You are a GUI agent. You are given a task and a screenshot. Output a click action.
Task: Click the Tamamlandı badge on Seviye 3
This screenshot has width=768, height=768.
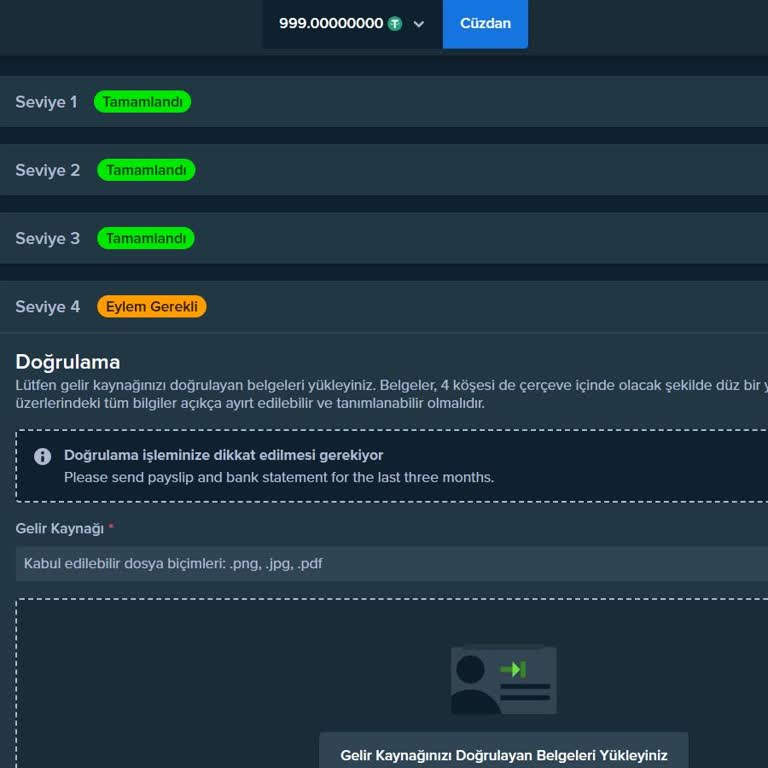coord(146,238)
